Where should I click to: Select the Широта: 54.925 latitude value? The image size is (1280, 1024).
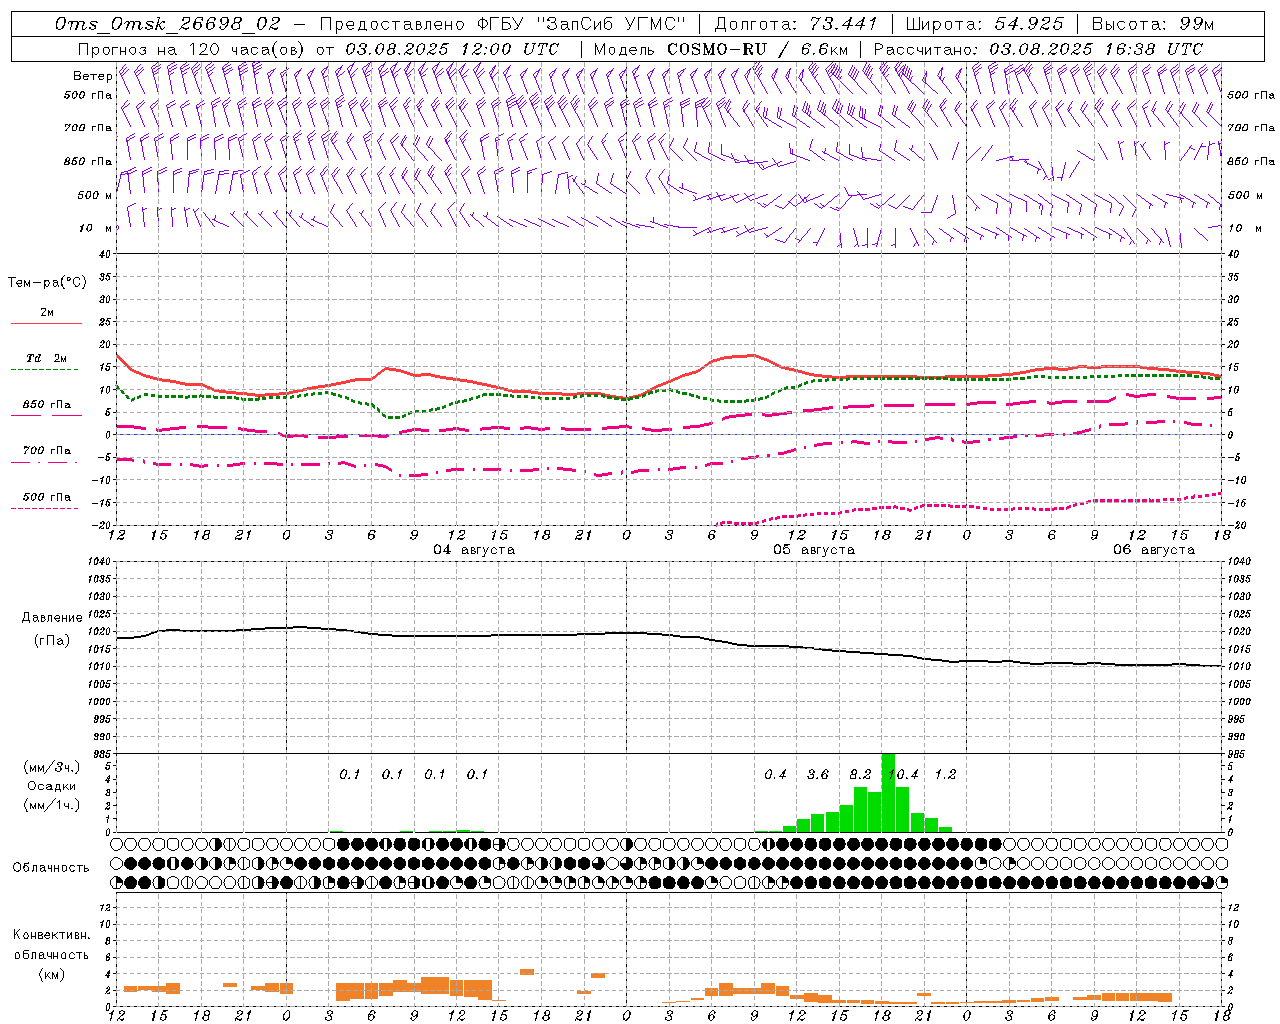986,23
